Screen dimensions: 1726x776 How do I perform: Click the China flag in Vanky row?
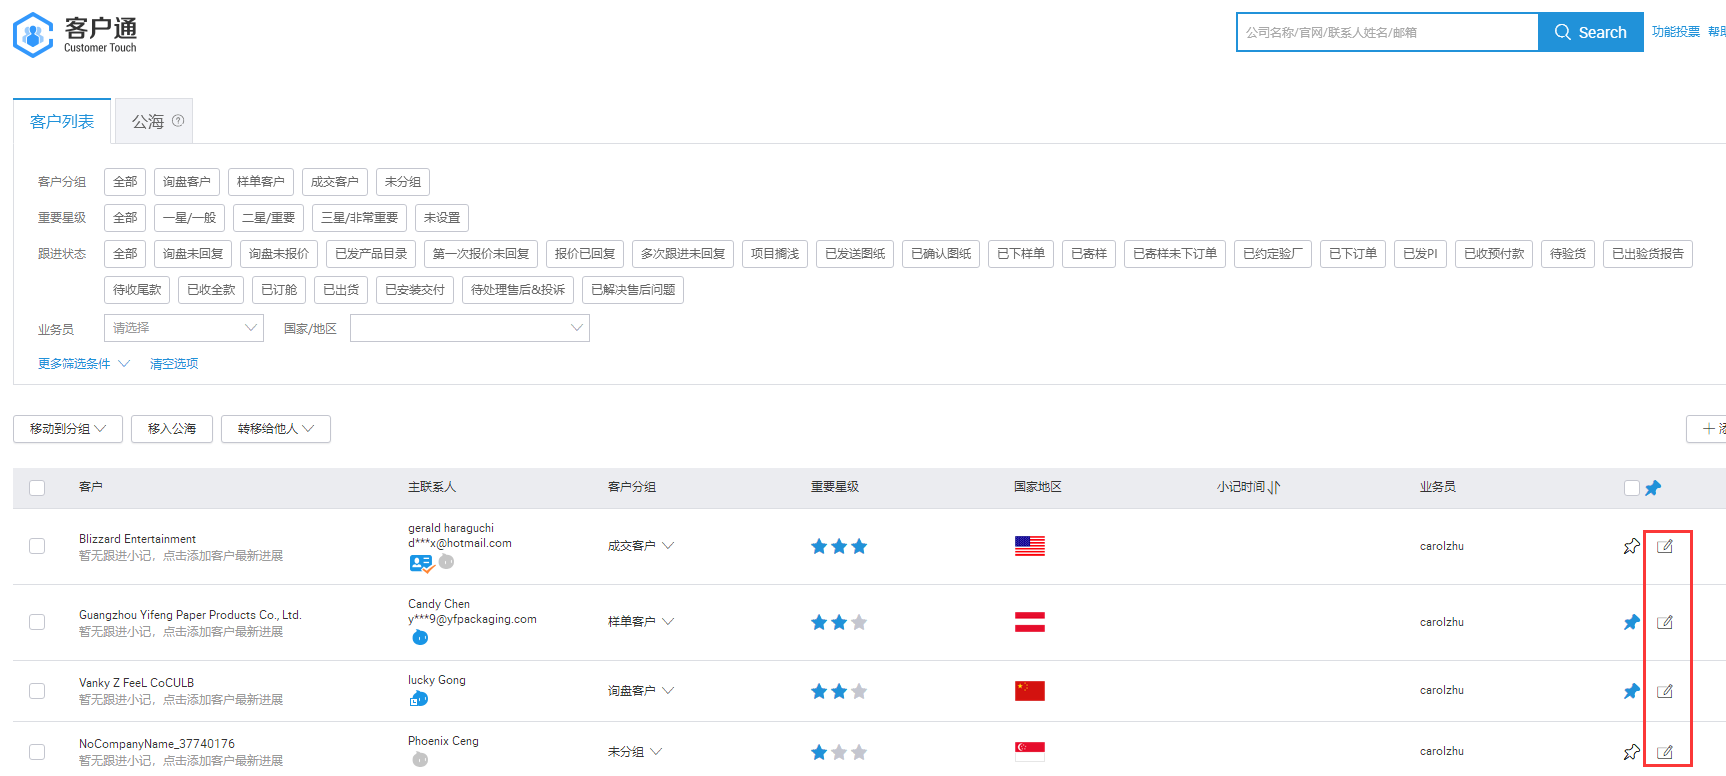click(x=1030, y=691)
